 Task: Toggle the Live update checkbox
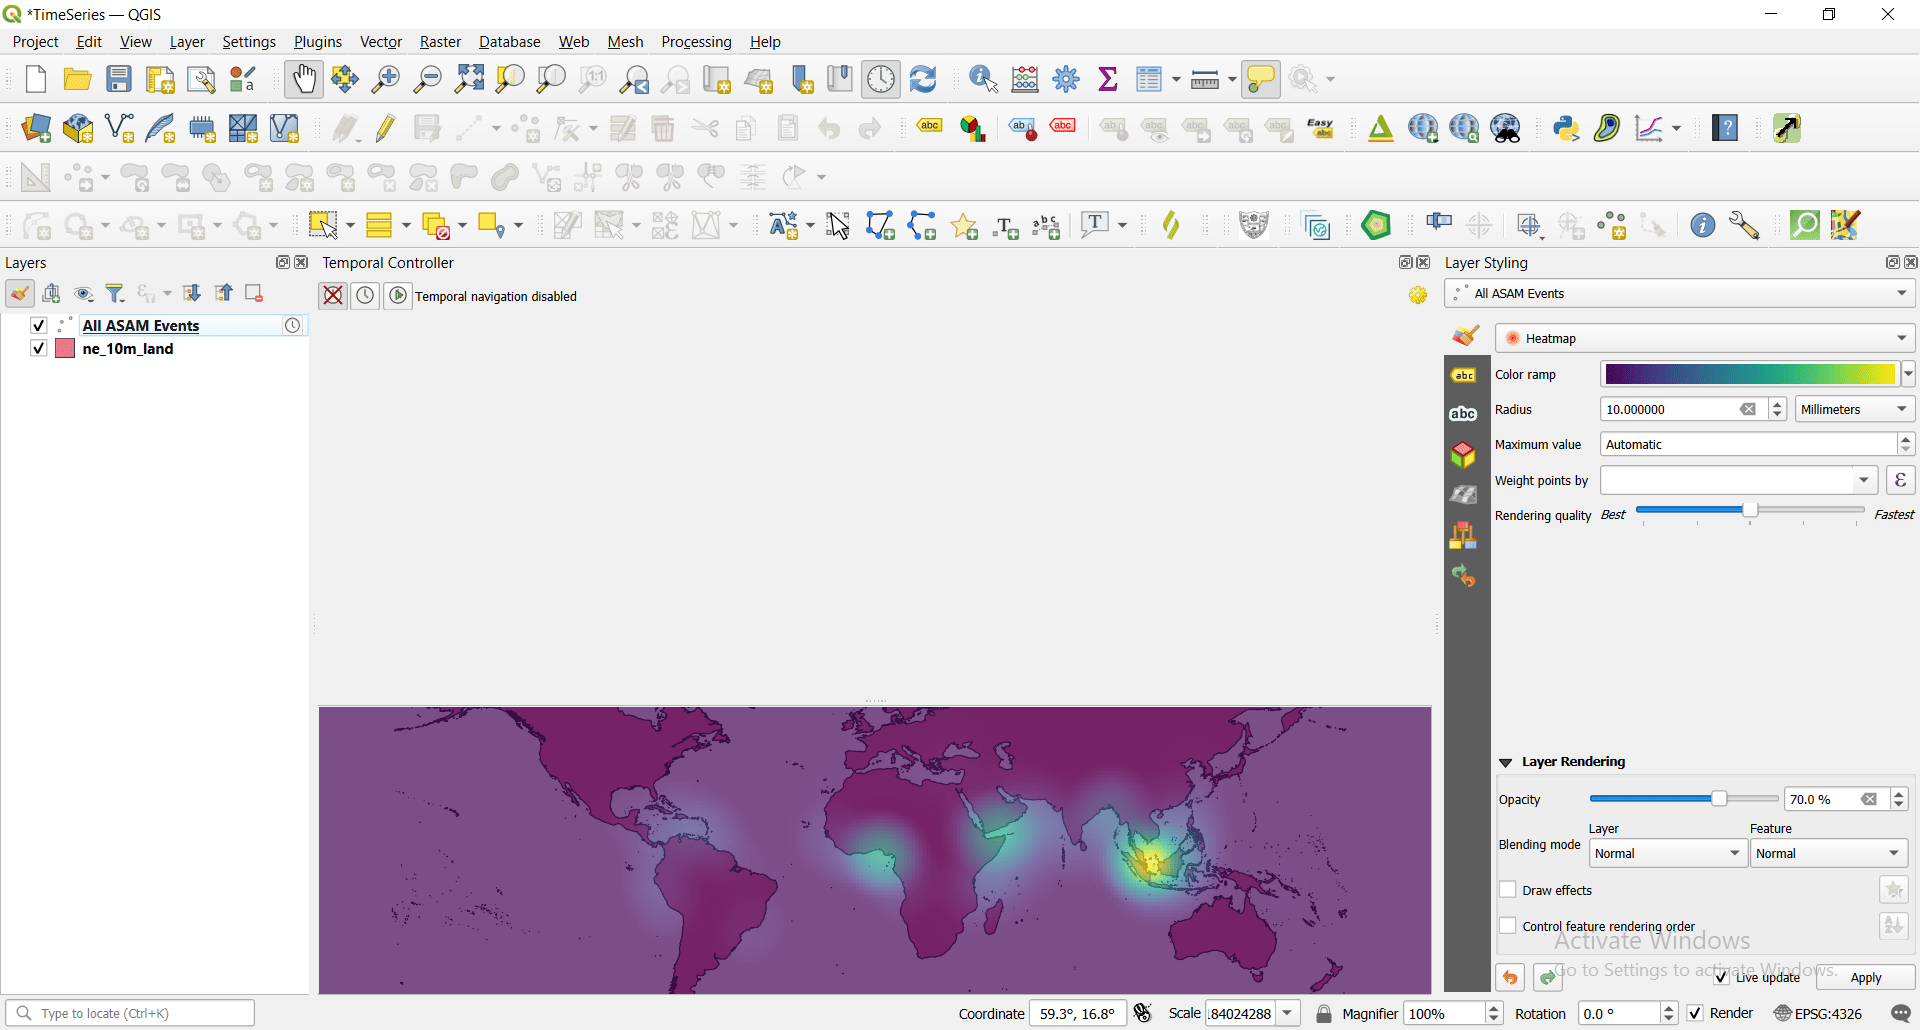click(1721, 977)
